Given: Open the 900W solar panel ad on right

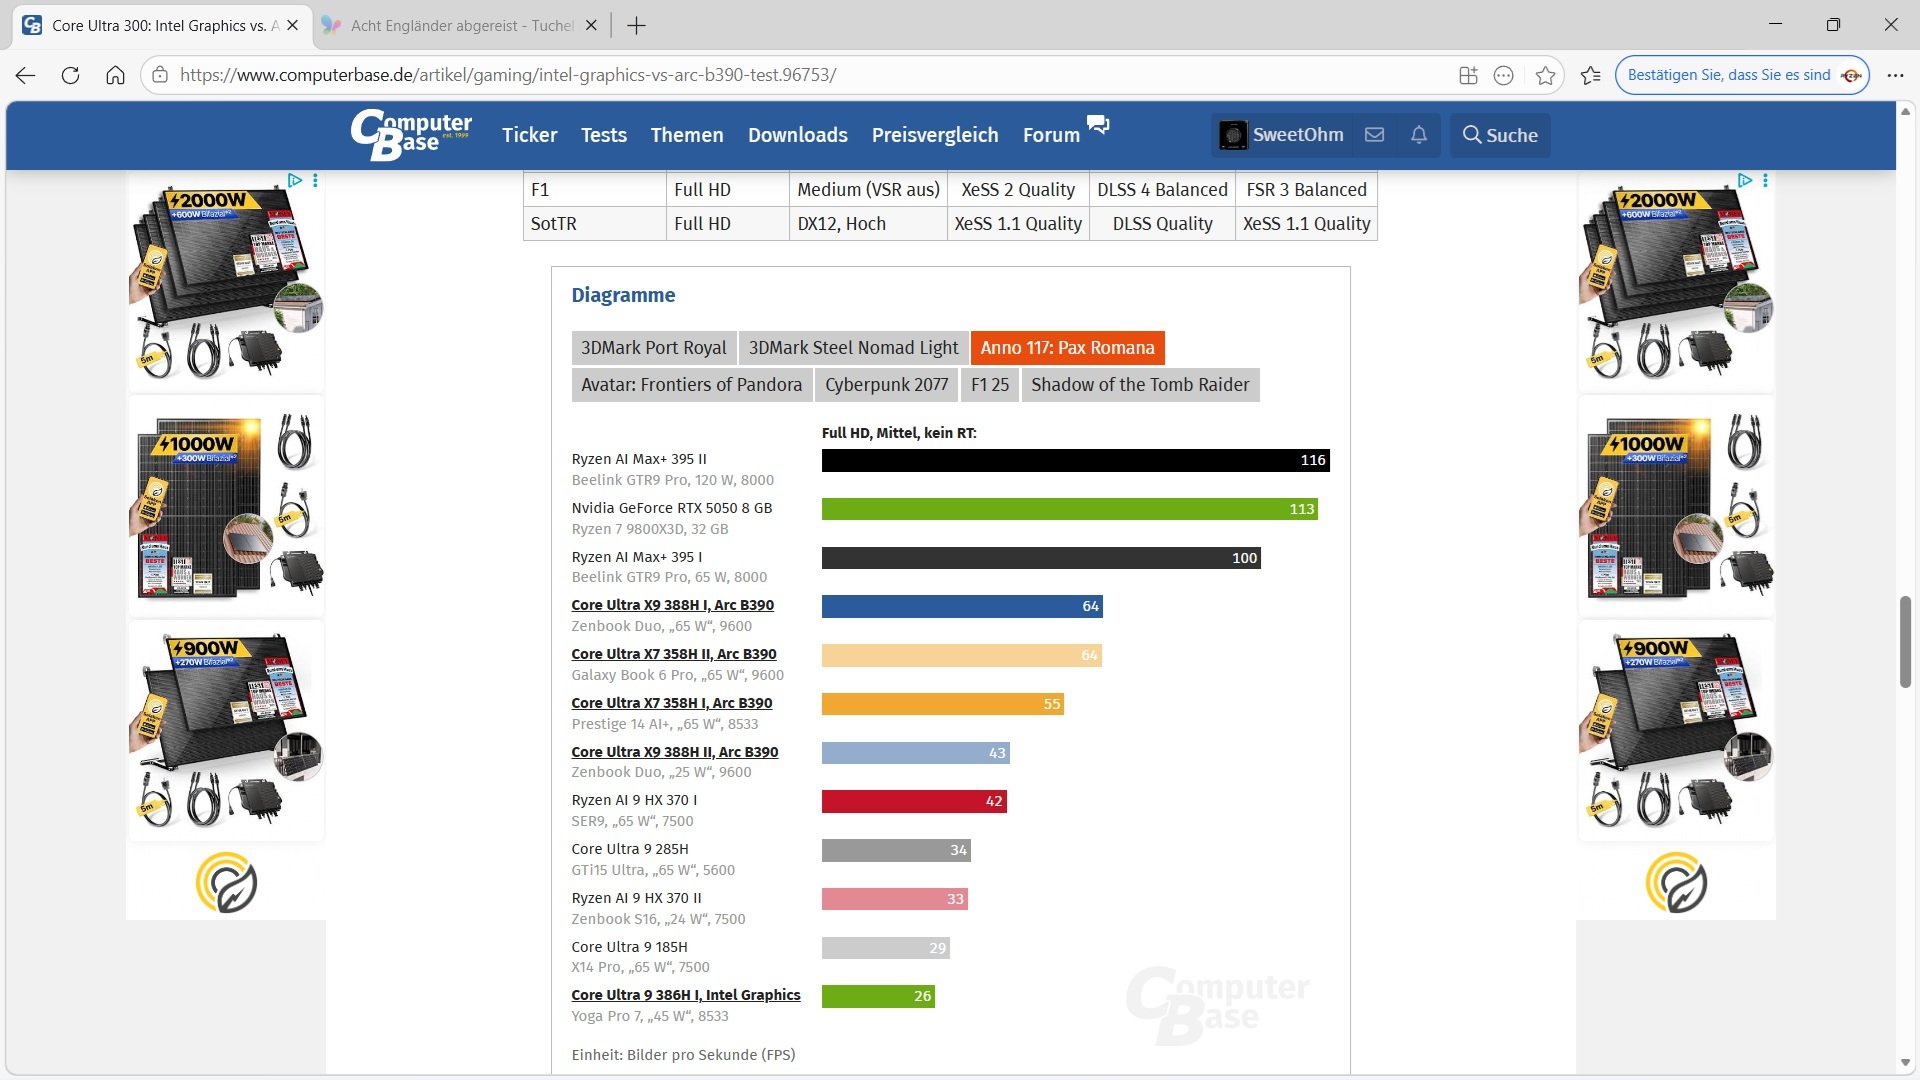Looking at the screenshot, I should click(x=1676, y=731).
